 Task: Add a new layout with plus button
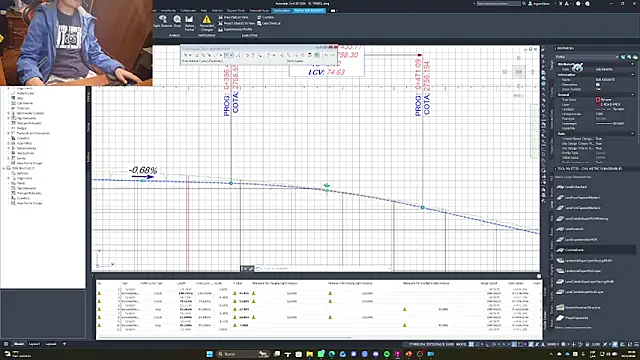(x=64, y=344)
